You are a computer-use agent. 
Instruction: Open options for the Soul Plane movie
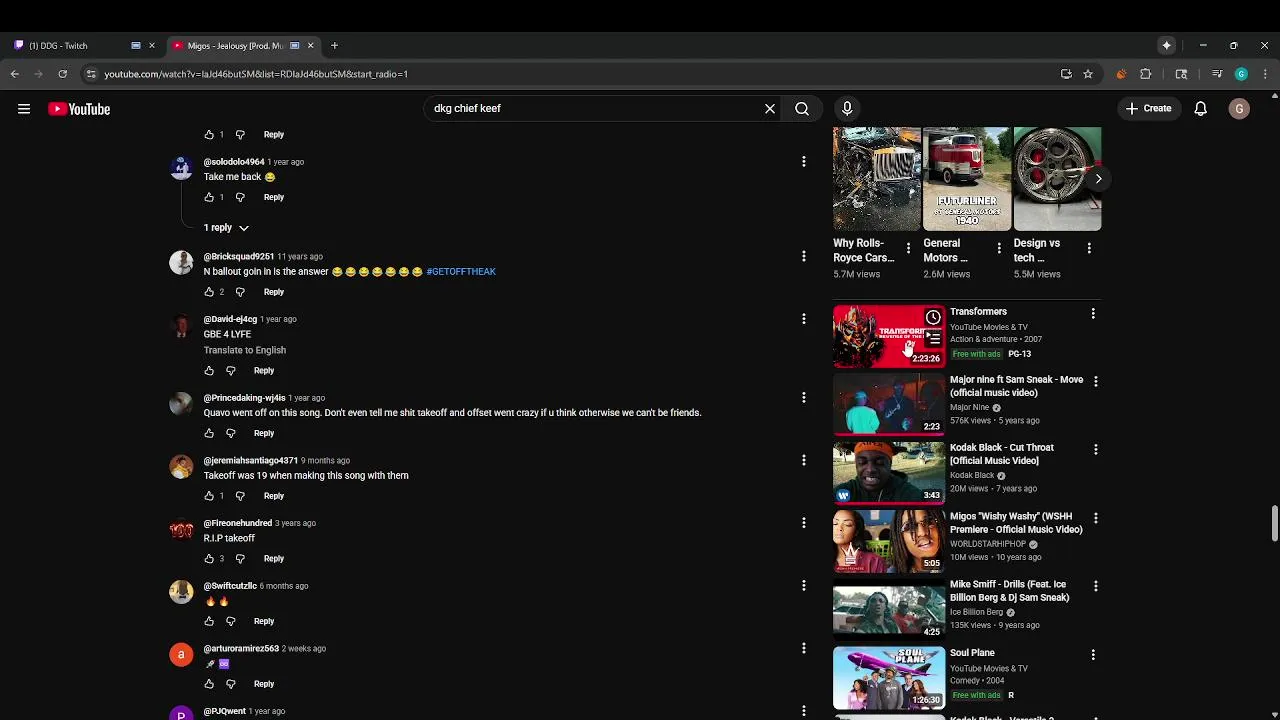[x=1093, y=655]
